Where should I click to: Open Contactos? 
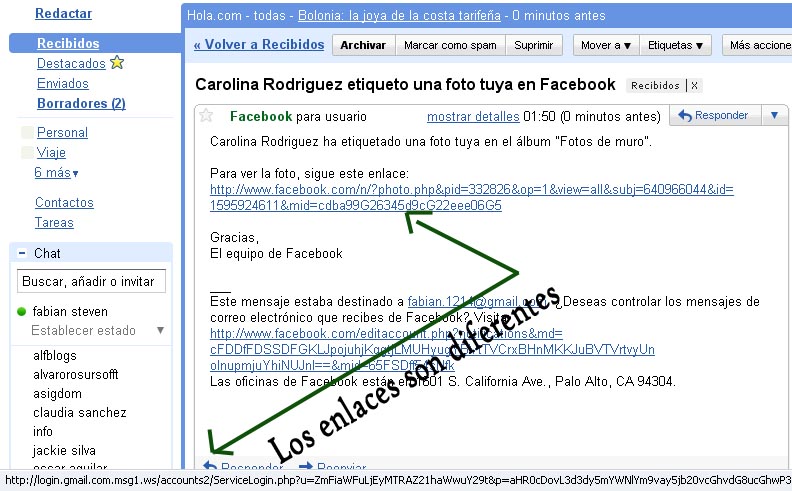click(64, 203)
